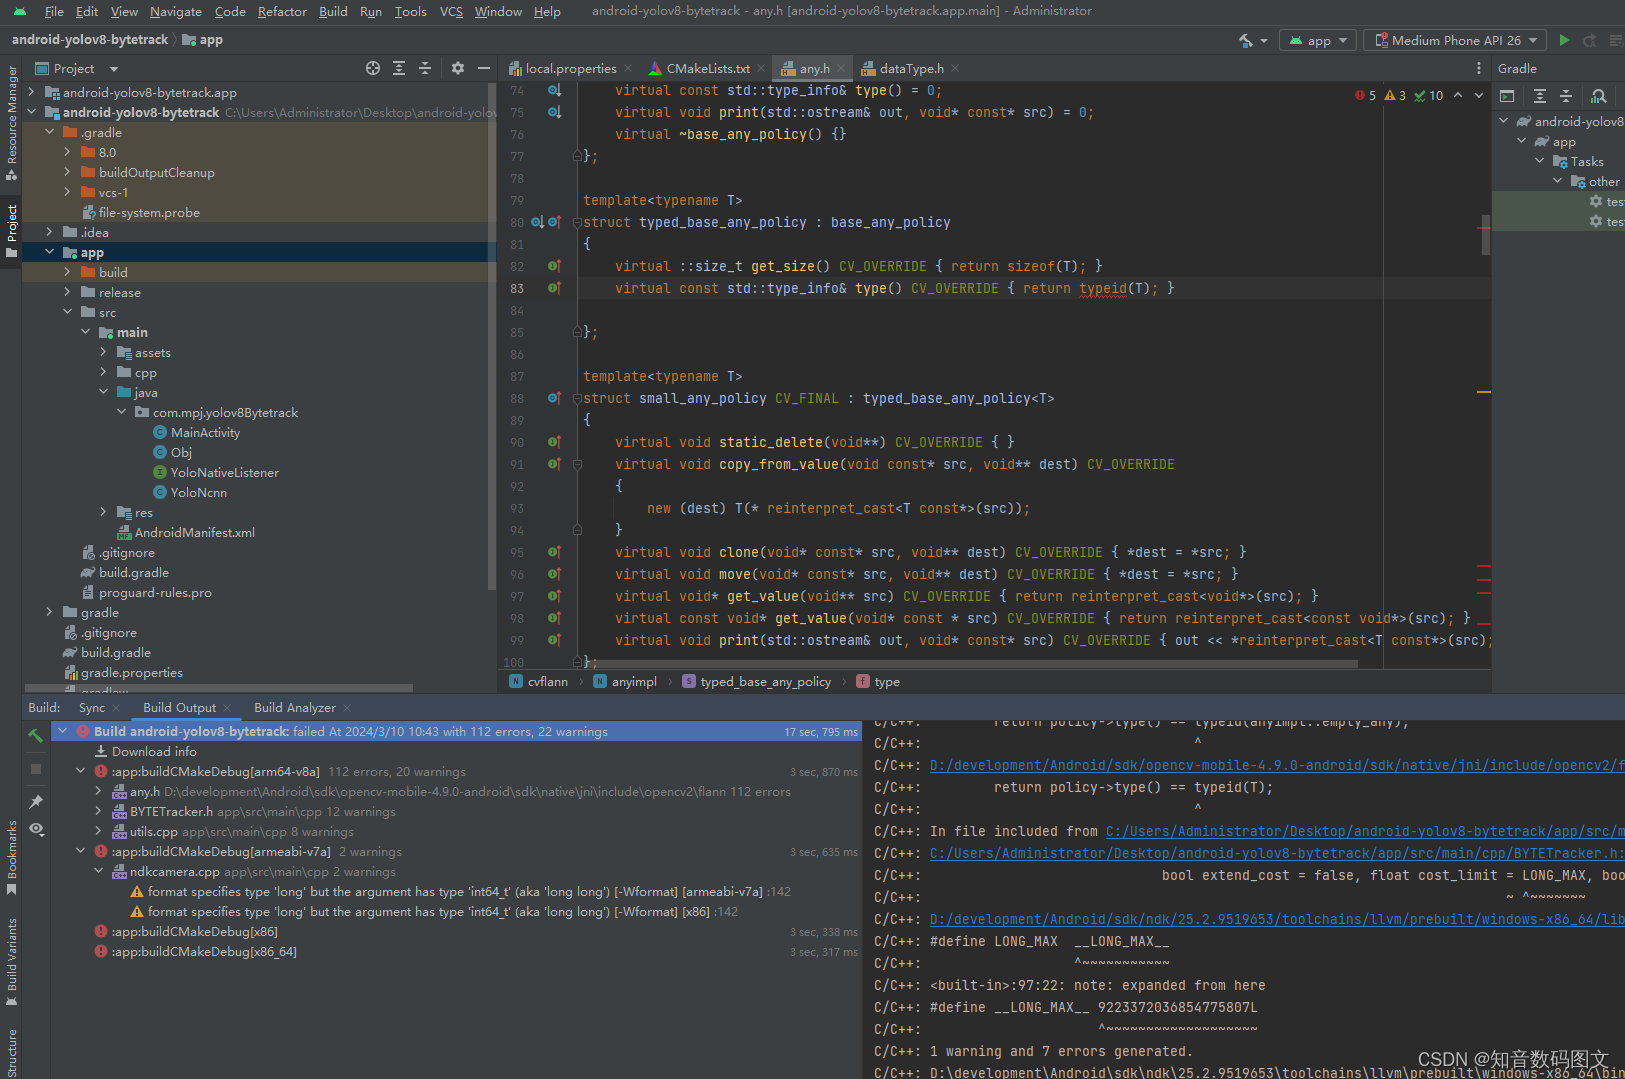Open the VCS menu

(x=451, y=11)
